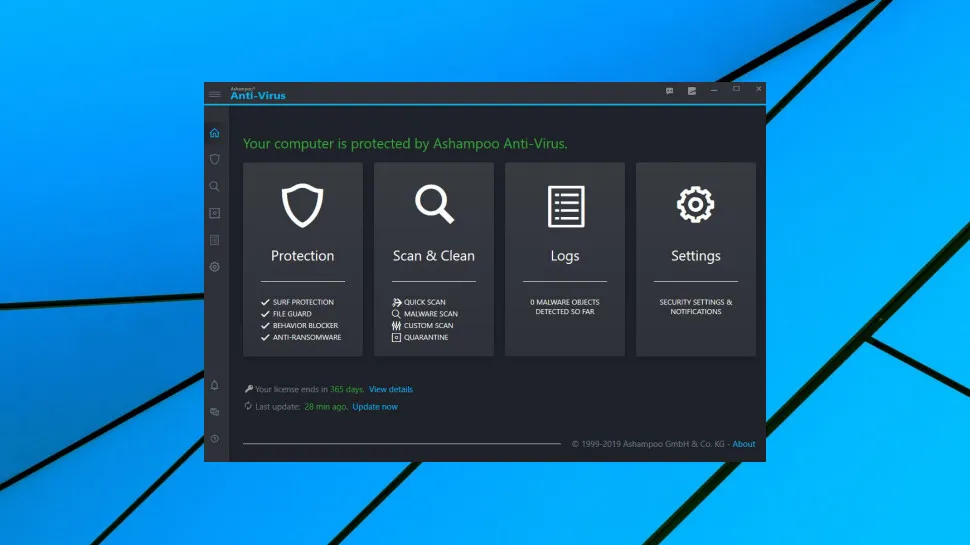Click the Quarantine box icon in Scan card
This screenshot has width=970, height=545.
pos(397,338)
